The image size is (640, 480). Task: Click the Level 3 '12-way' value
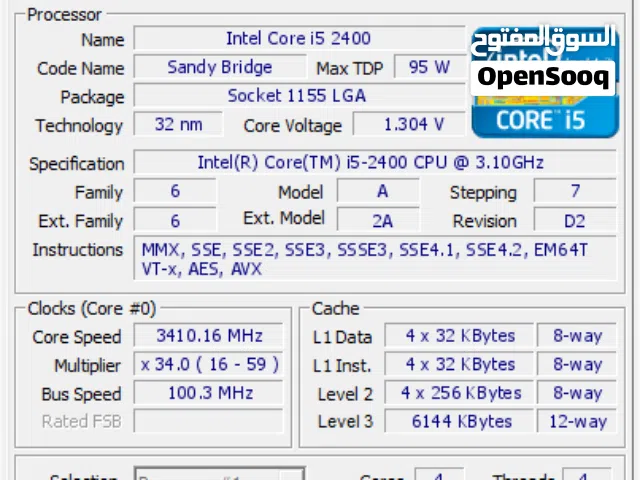click(x=577, y=421)
